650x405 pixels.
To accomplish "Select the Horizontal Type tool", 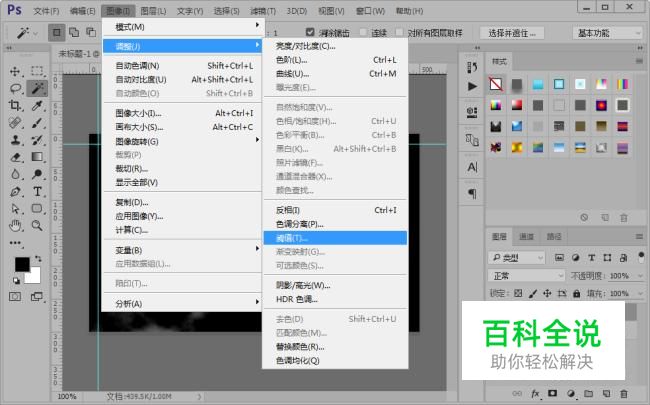I will [37, 192].
